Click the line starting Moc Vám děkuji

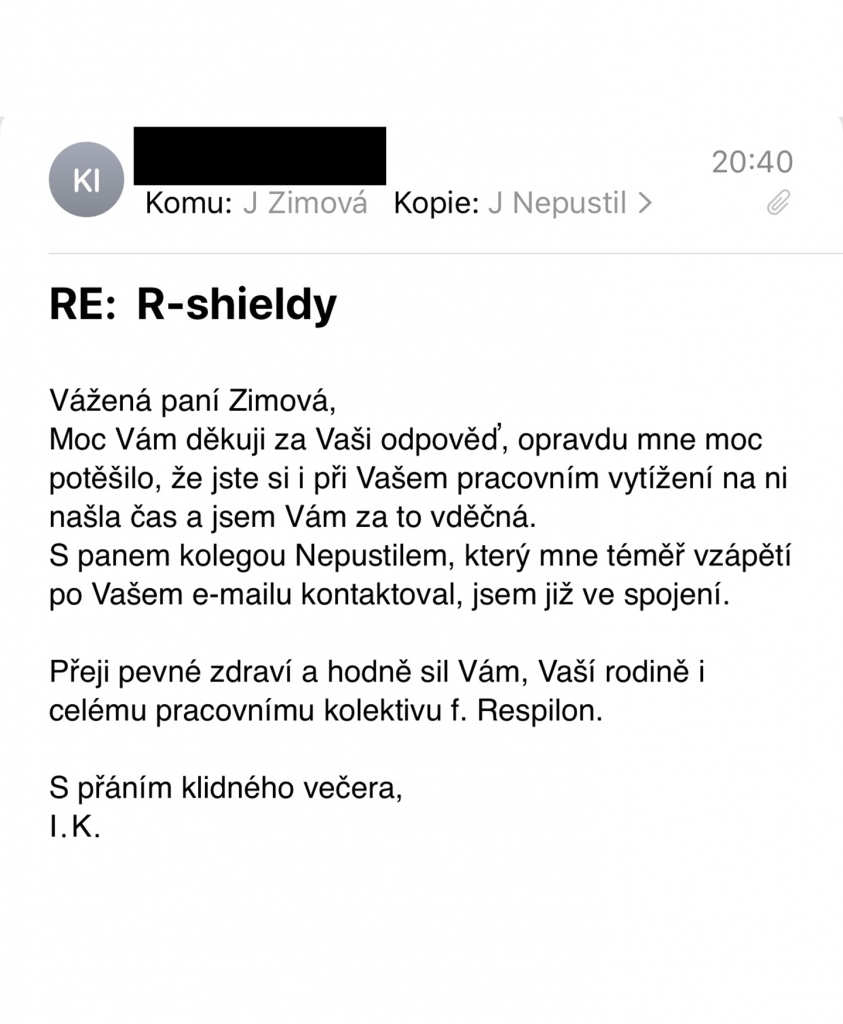[406, 440]
